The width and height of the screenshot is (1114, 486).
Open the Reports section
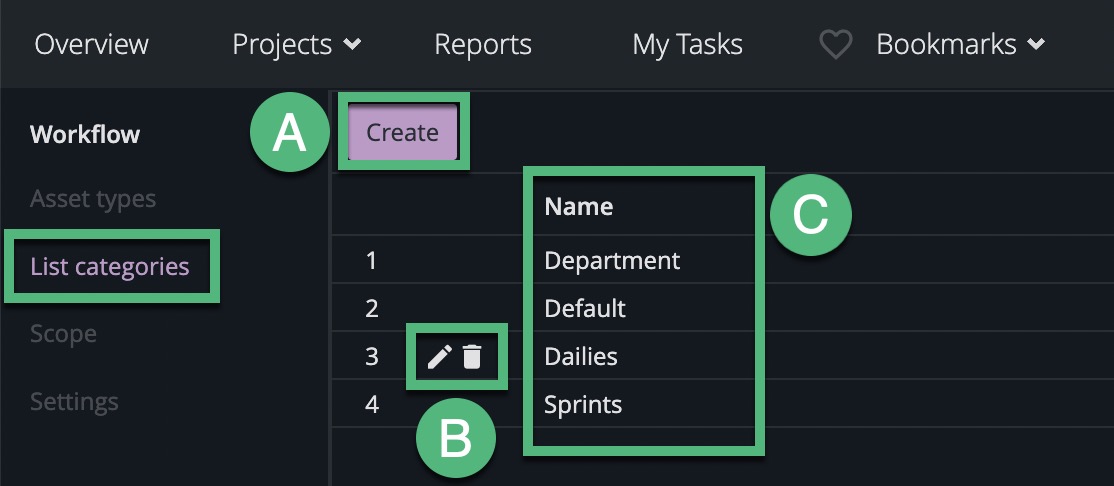(x=483, y=45)
